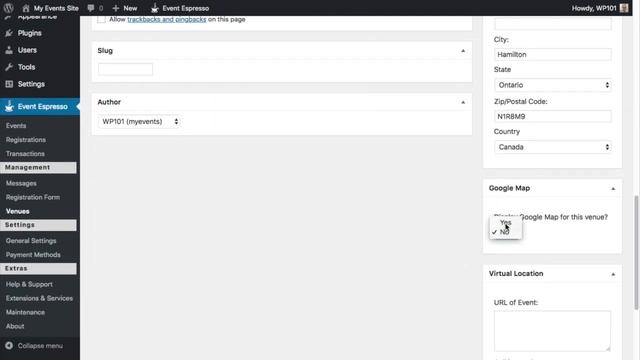Open Users menu label
The width and height of the screenshot is (640, 360).
27,50
